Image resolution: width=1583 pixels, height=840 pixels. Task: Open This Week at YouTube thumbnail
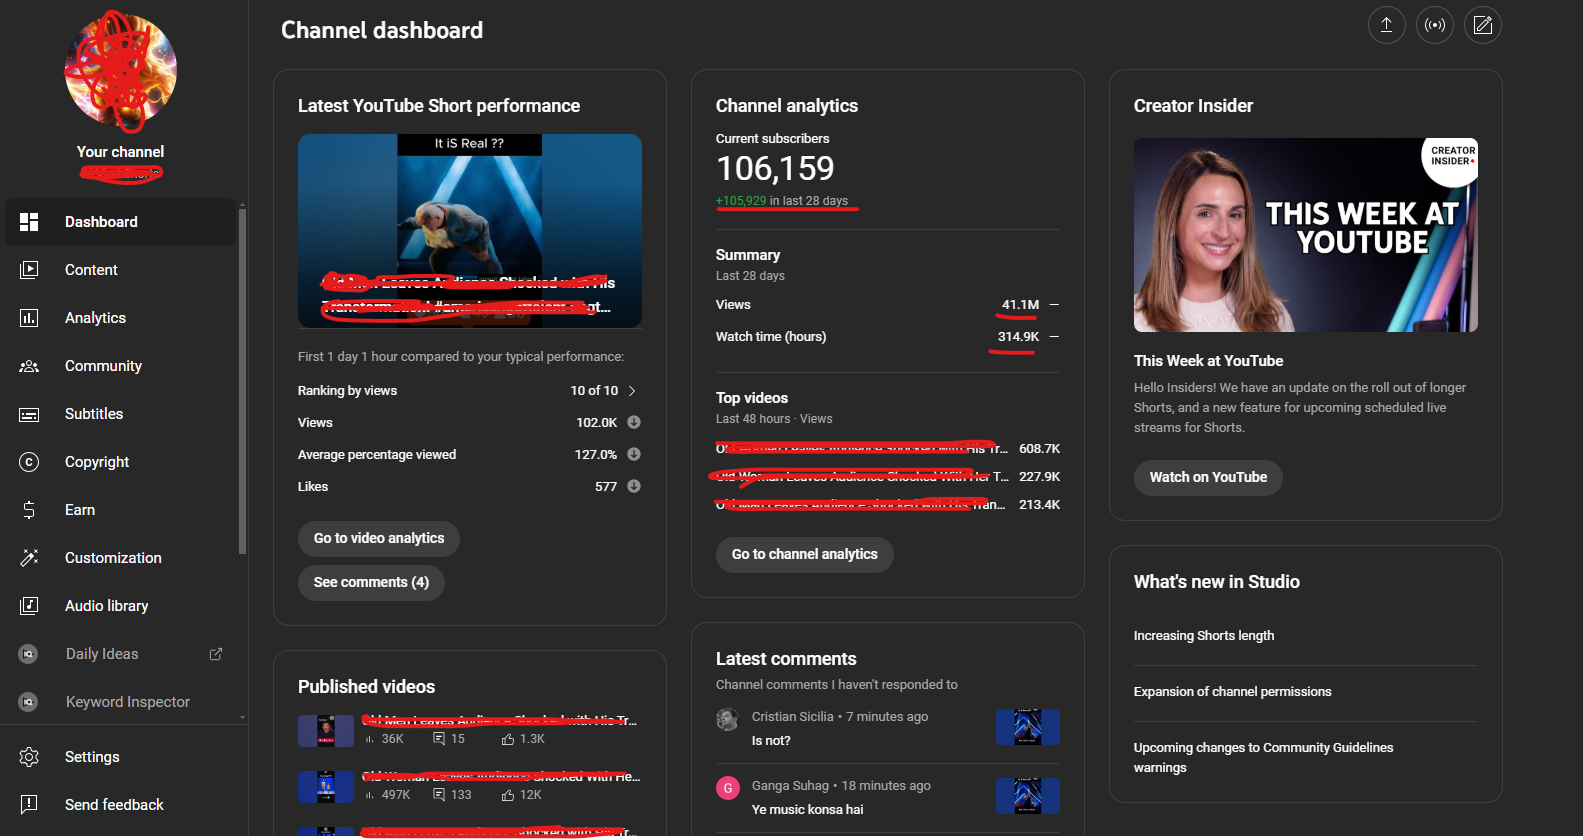click(1306, 235)
